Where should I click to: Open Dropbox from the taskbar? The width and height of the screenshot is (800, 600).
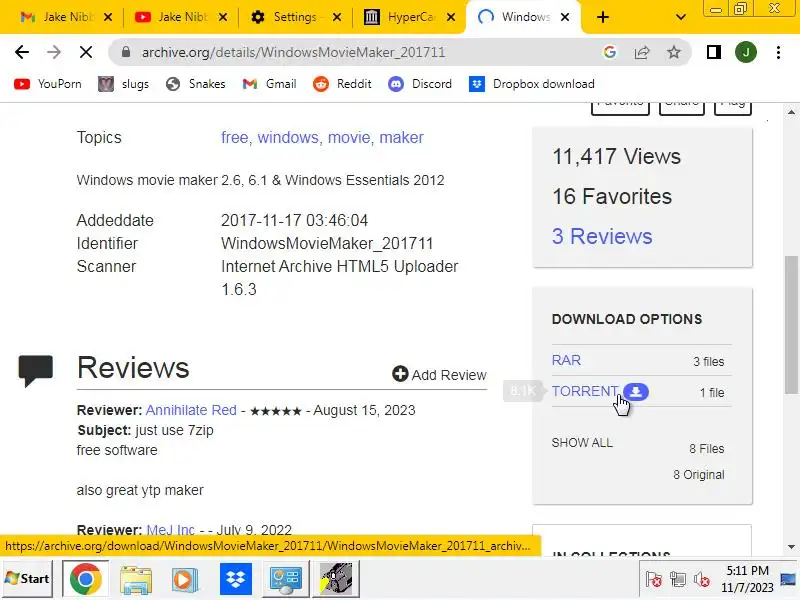(235, 579)
